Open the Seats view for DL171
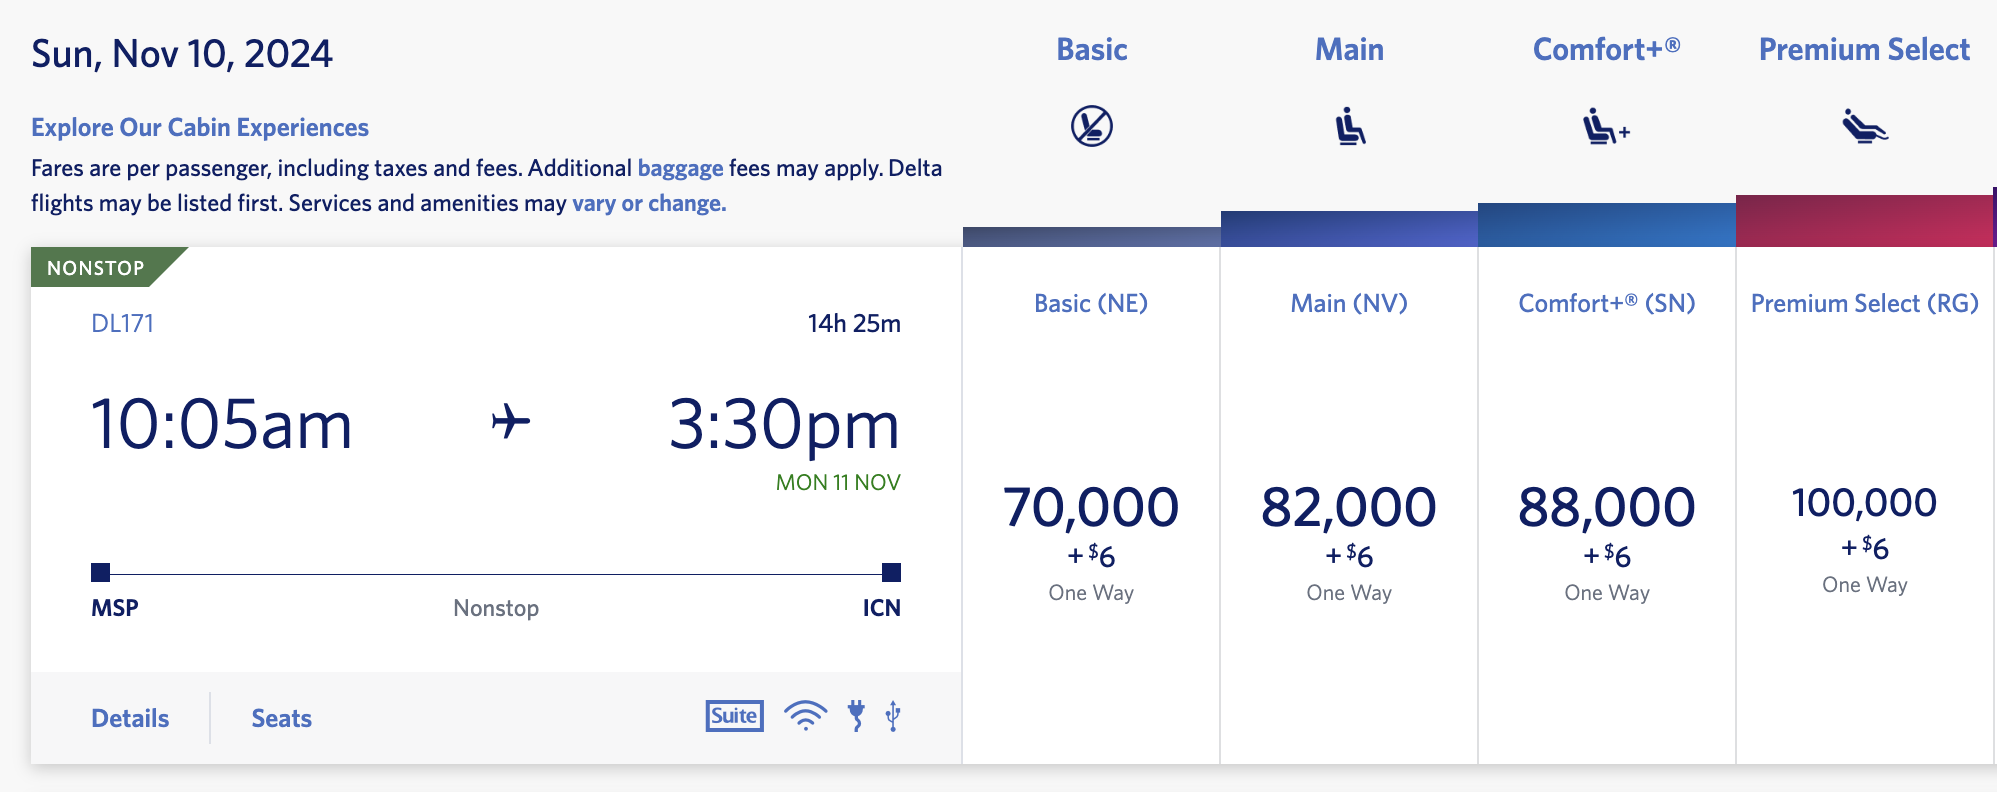This screenshot has height=792, width=1997. (x=281, y=717)
